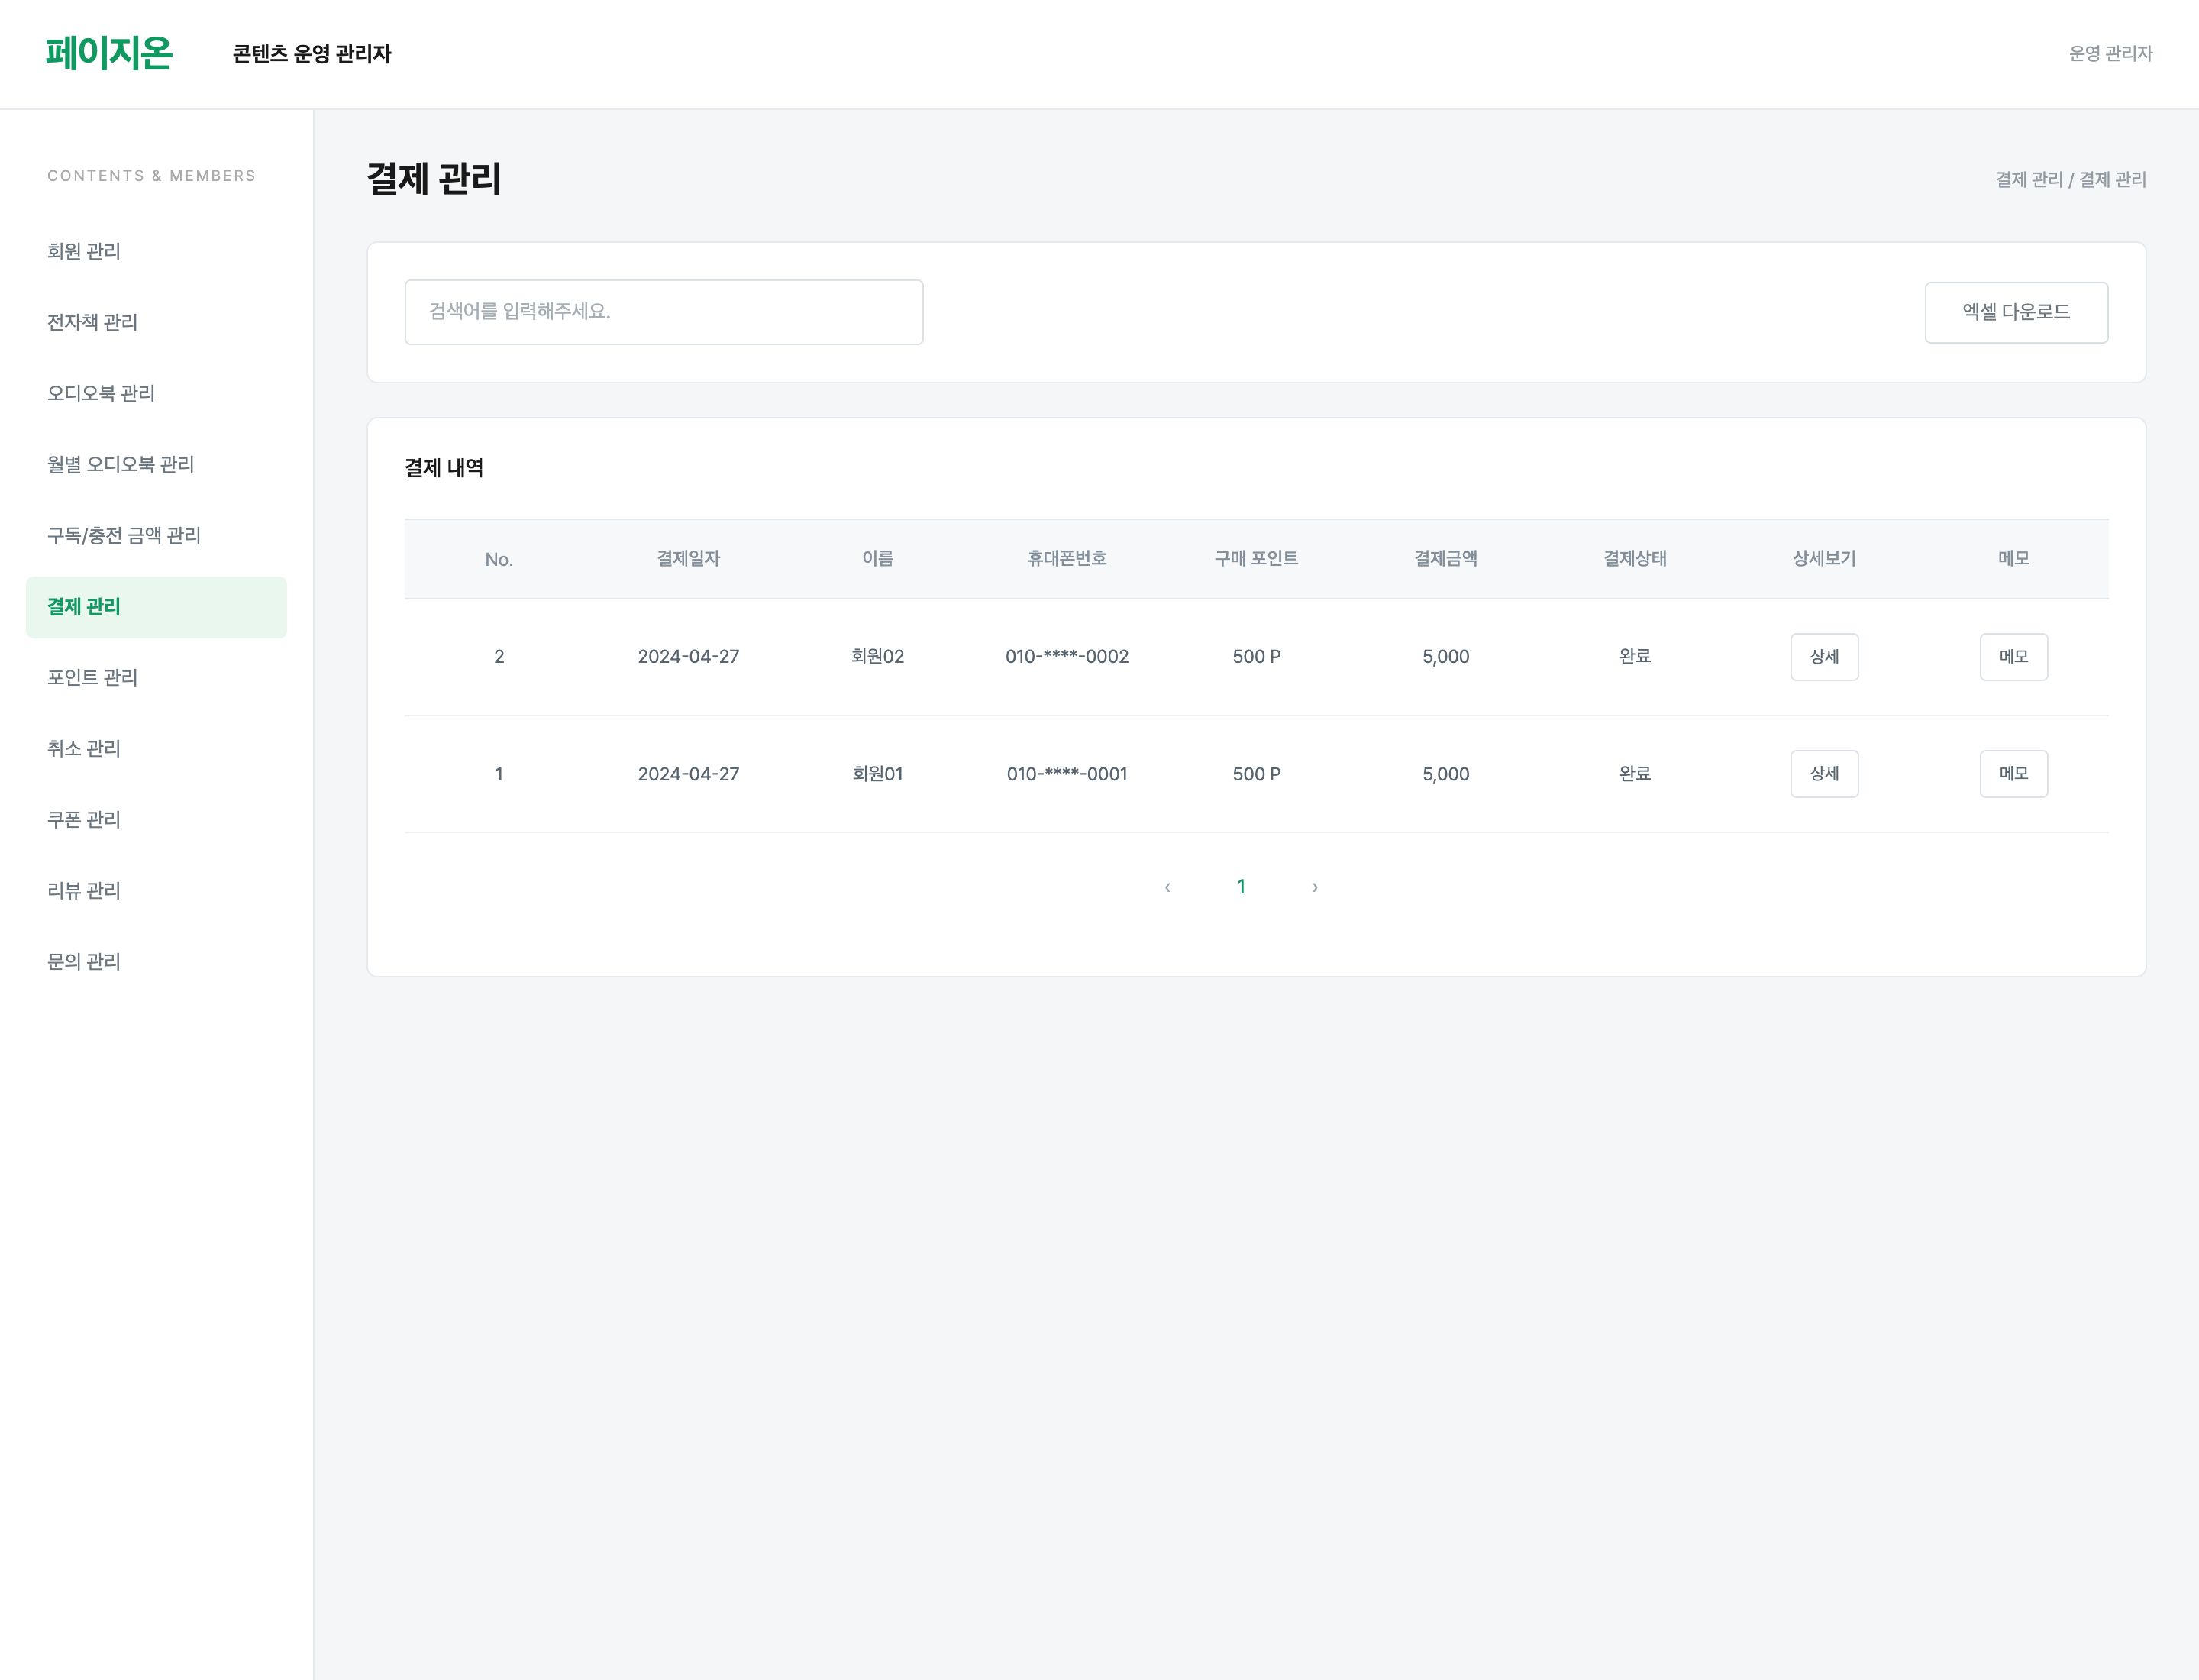The width and height of the screenshot is (2199, 1680).
Task: Click the 엑셀 다운로드 button
Action: tap(2016, 312)
